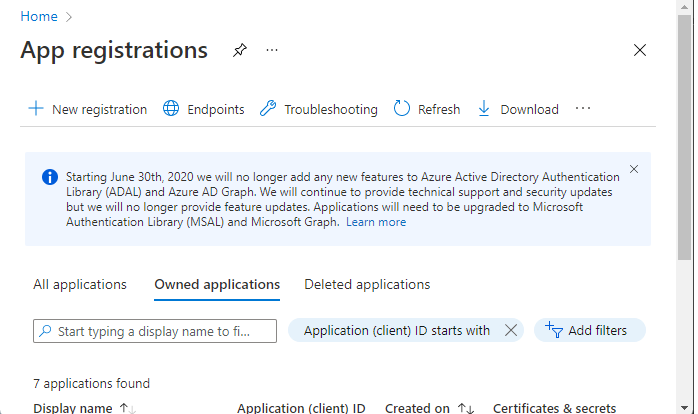This screenshot has height=414, width=698.
Task: Click the Application (client) ID column header
Action: point(301,408)
